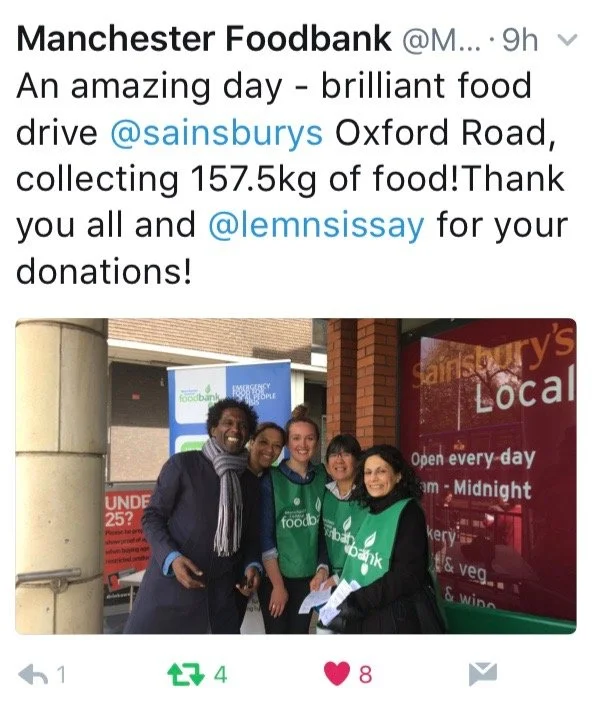Show who liked via the 8 count
The height and width of the screenshot is (709, 593).
(x=365, y=675)
